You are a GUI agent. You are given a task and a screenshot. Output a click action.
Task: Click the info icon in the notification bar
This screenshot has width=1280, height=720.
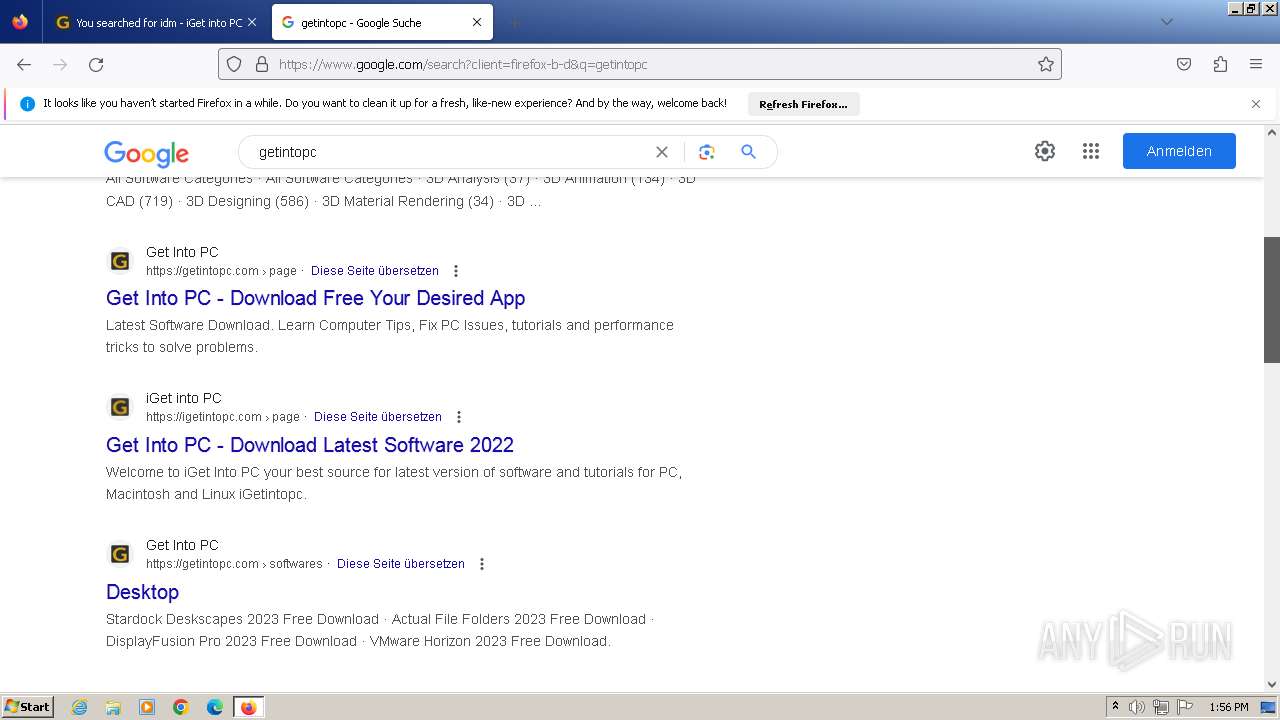(x=27, y=104)
